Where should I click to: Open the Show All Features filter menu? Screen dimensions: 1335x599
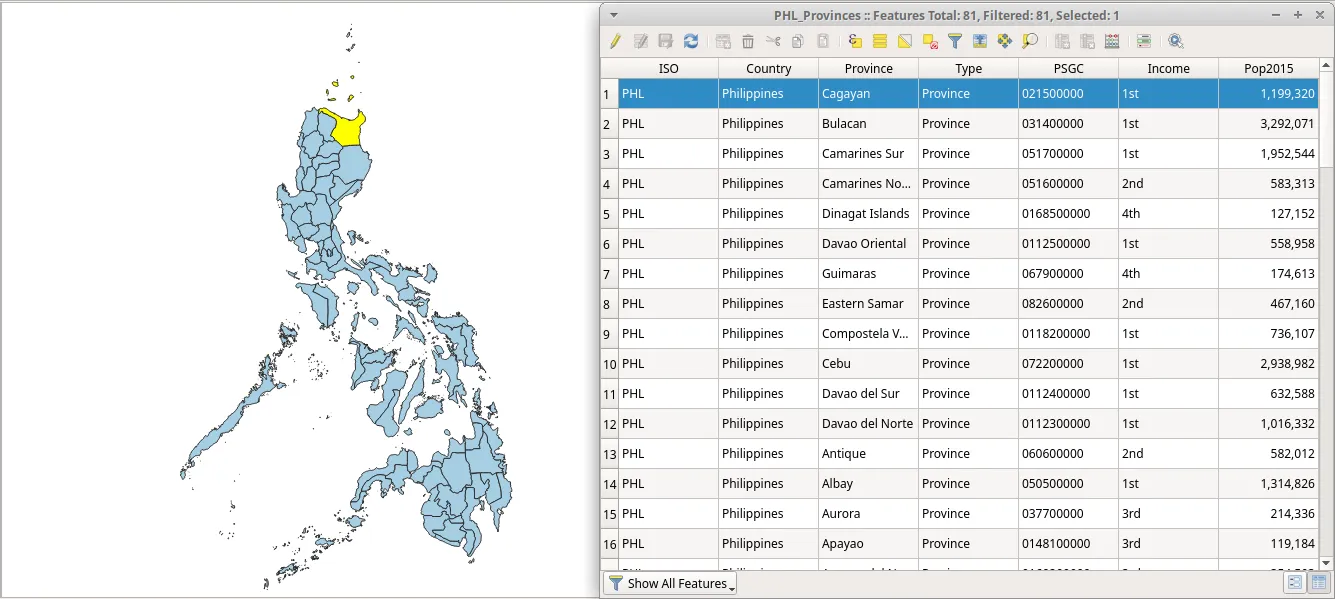click(x=669, y=583)
